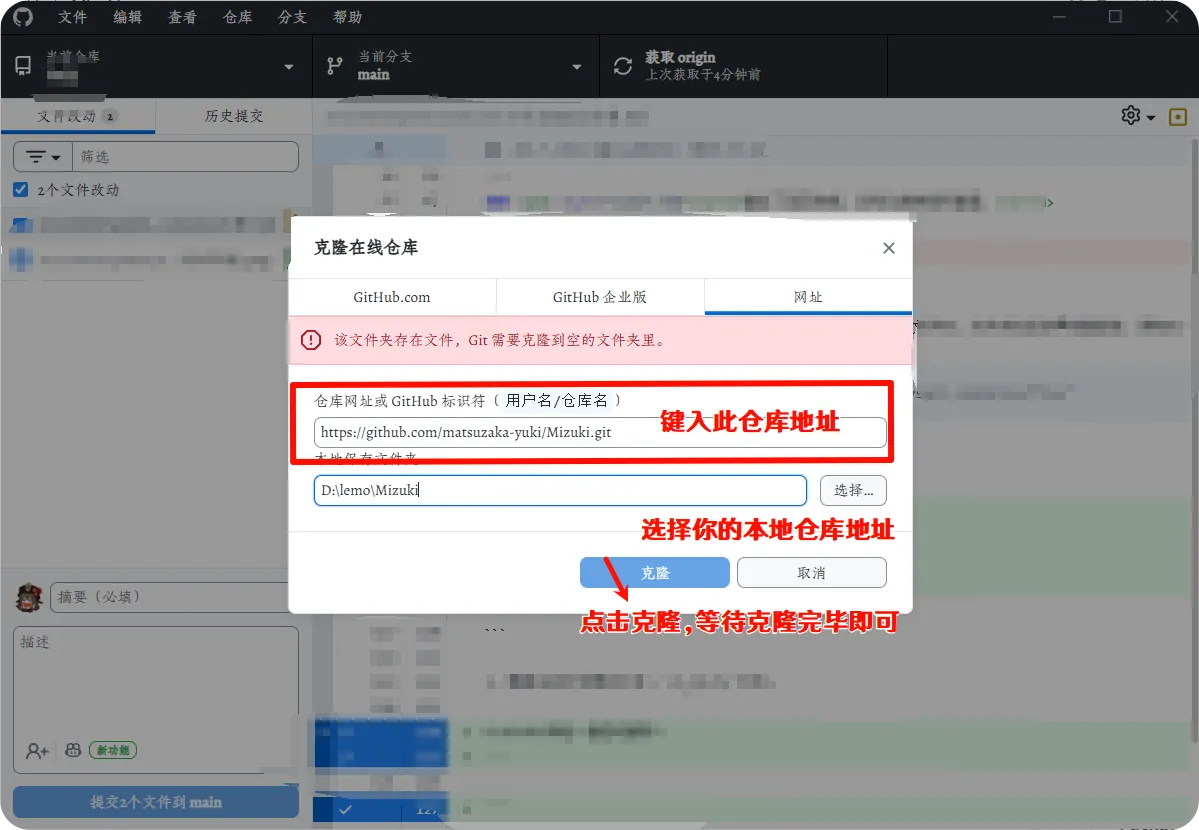Select the GitHub 企业版 tab
Viewport: 1199px width, 830px height.
[600, 297]
